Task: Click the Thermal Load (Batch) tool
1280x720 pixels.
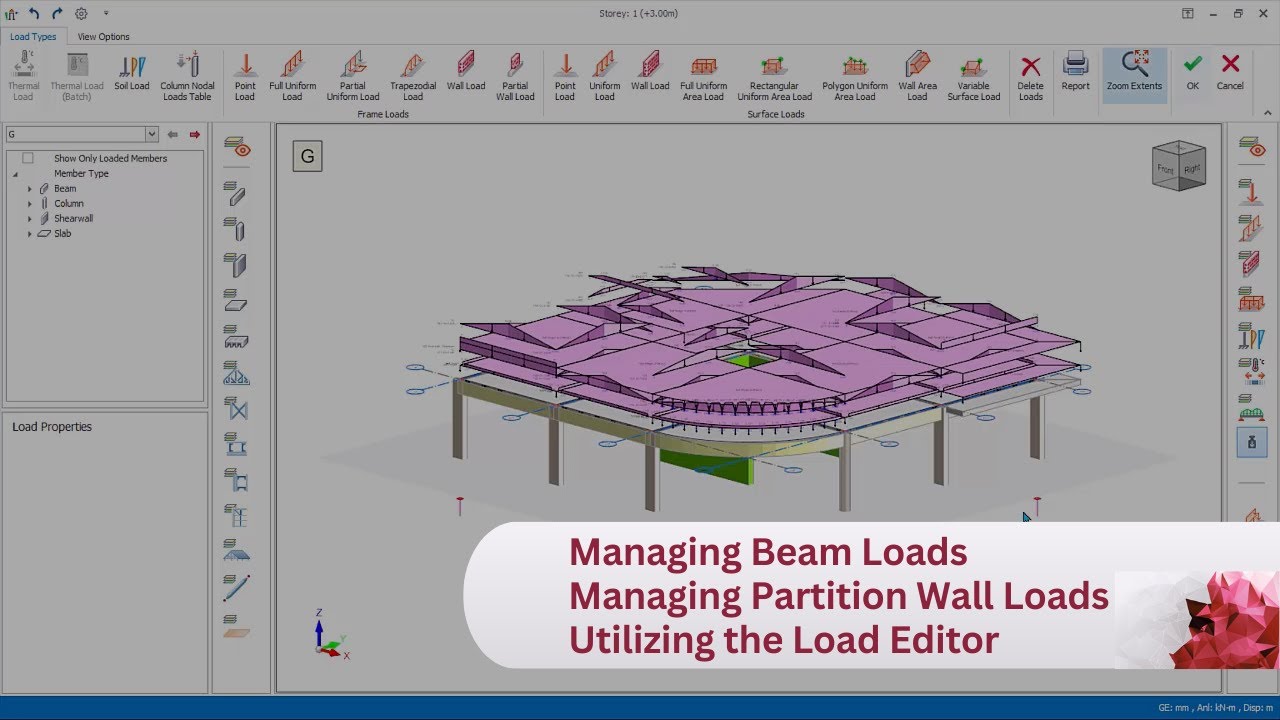Action: pos(77,77)
